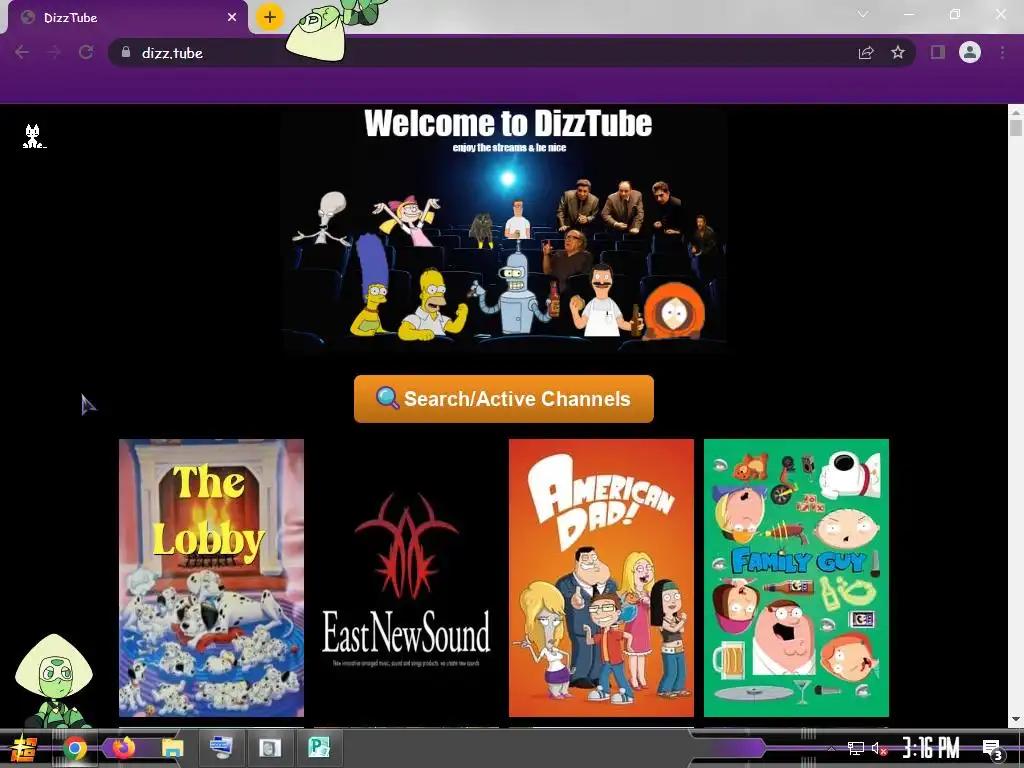
Task: Click the scrollbar down arrow
Action: [x=1016, y=719]
